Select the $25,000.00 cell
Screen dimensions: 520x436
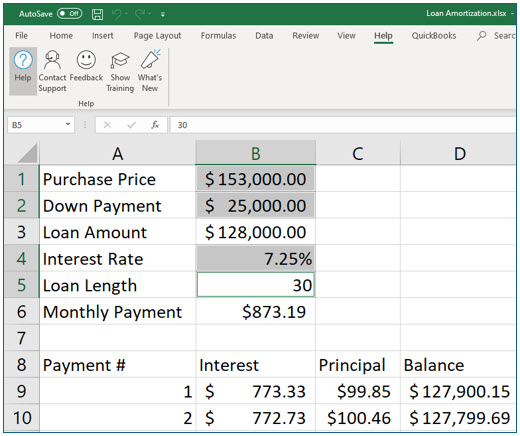(x=256, y=205)
